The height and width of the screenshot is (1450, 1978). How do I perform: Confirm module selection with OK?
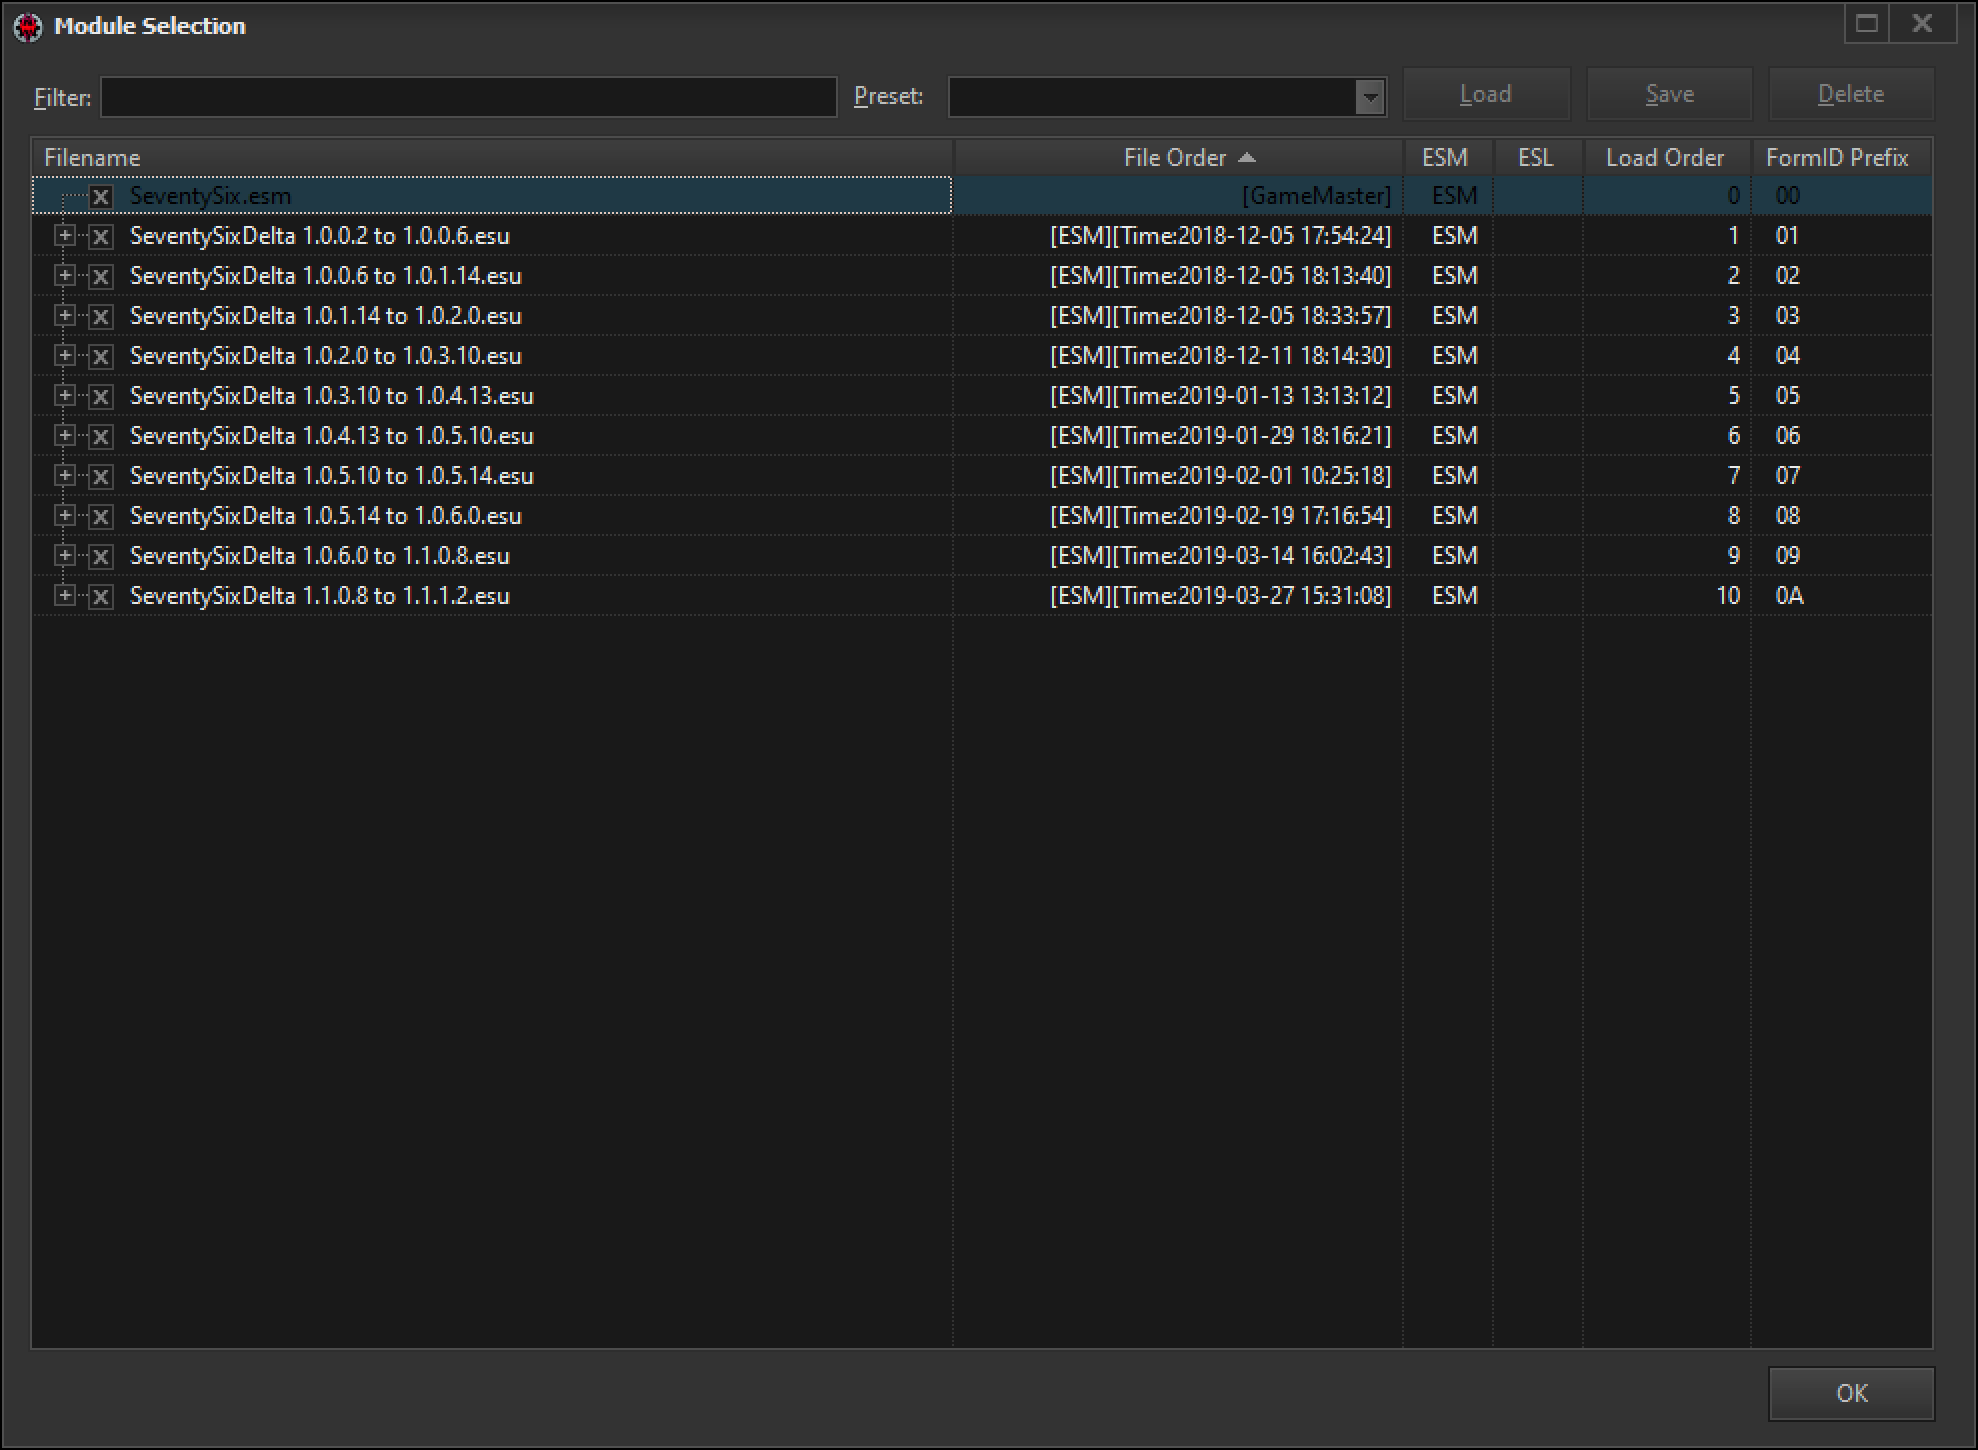point(1850,1392)
